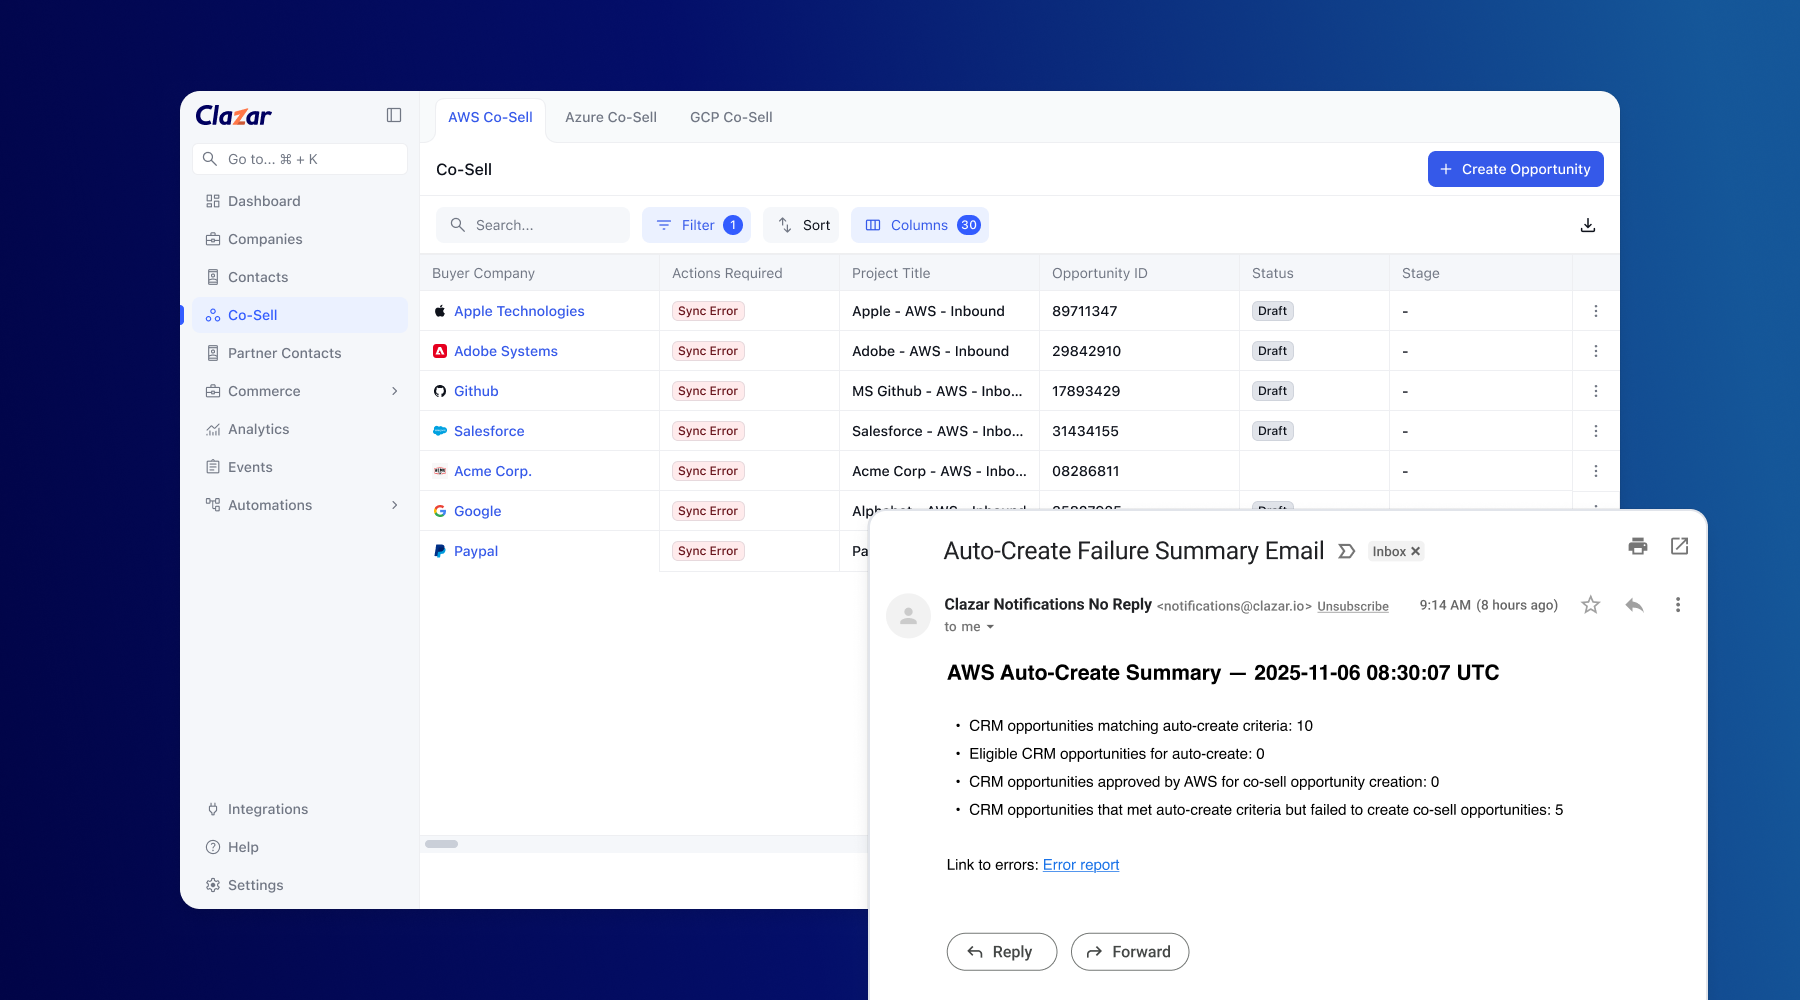Open row menu for Acme Corp.
Viewport: 1800px width, 1000px height.
1596,471
